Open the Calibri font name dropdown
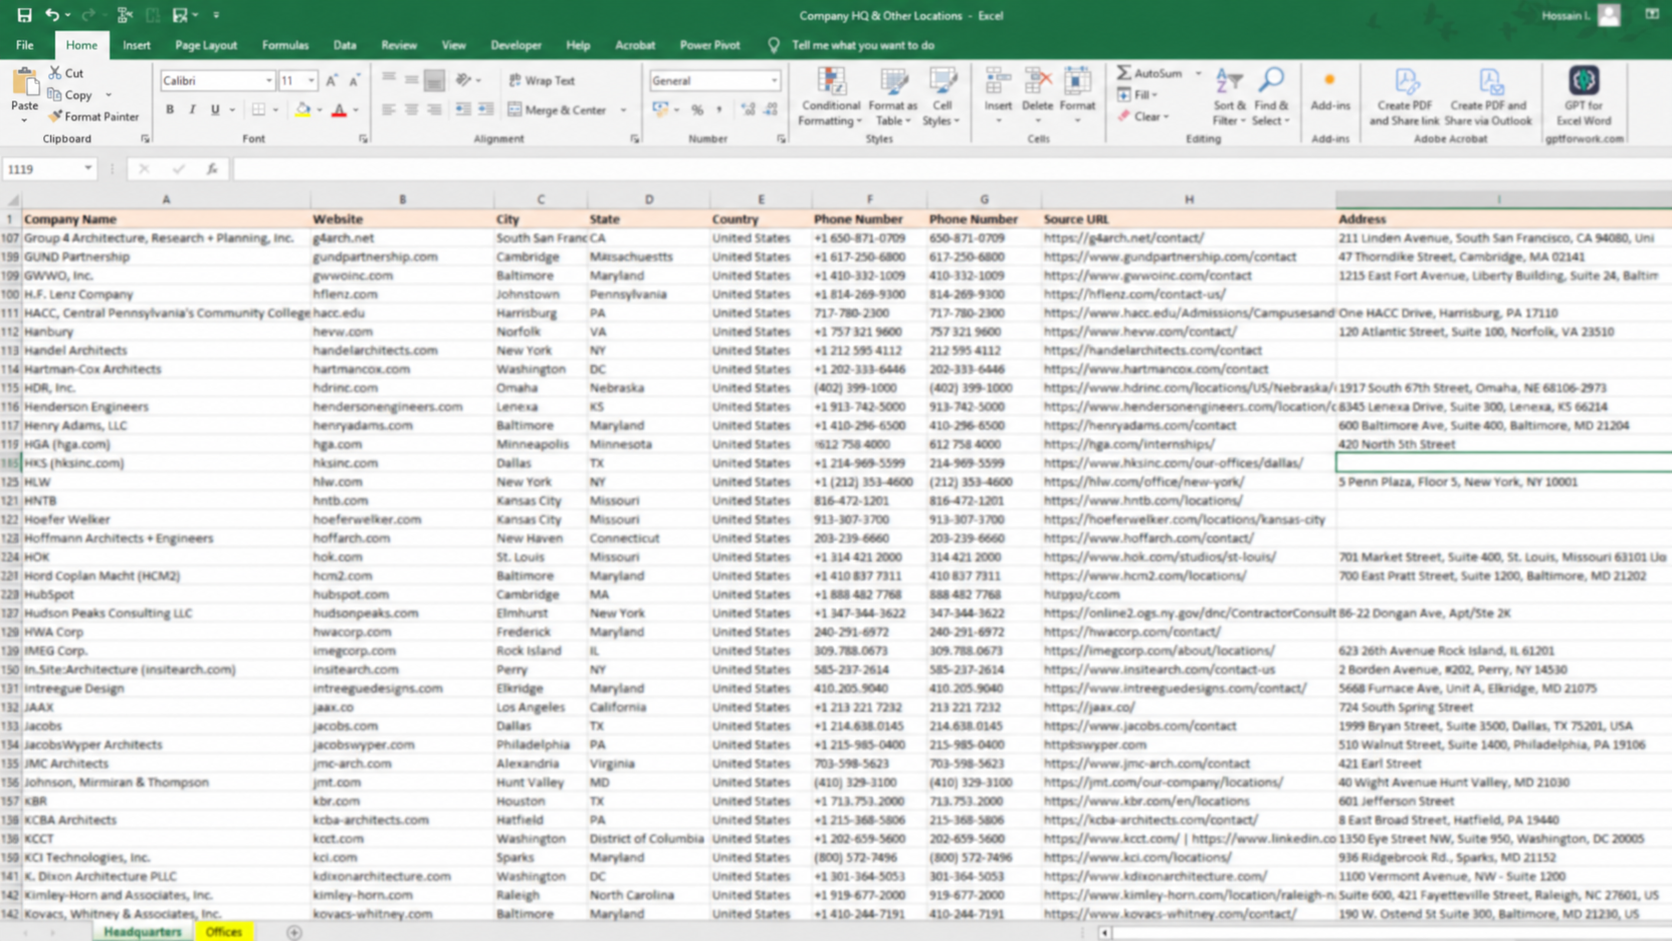Image resolution: width=1672 pixels, height=941 pixels. (268, 80)
